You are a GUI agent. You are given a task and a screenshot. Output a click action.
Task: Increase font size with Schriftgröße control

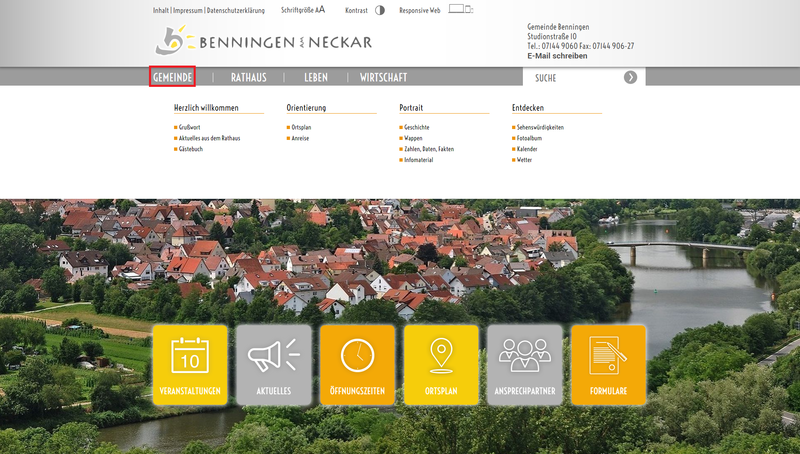(x=320, y=9)
